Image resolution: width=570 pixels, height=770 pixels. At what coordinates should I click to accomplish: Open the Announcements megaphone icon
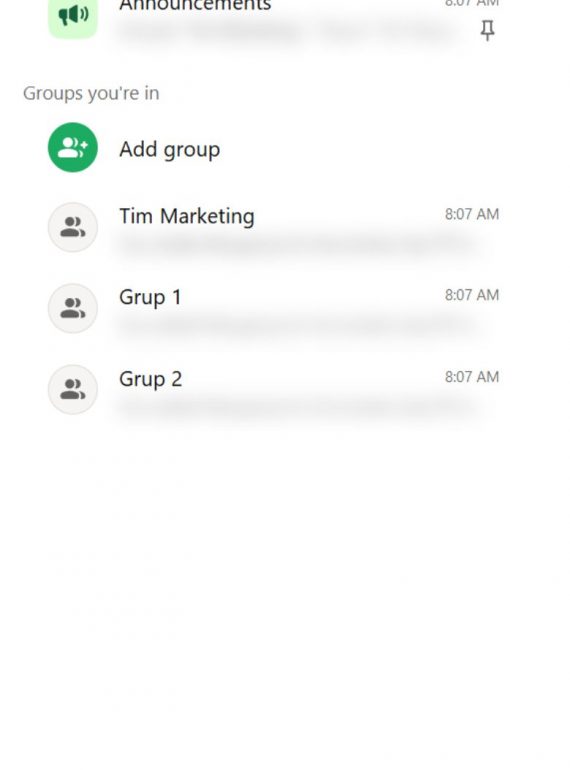73,17
